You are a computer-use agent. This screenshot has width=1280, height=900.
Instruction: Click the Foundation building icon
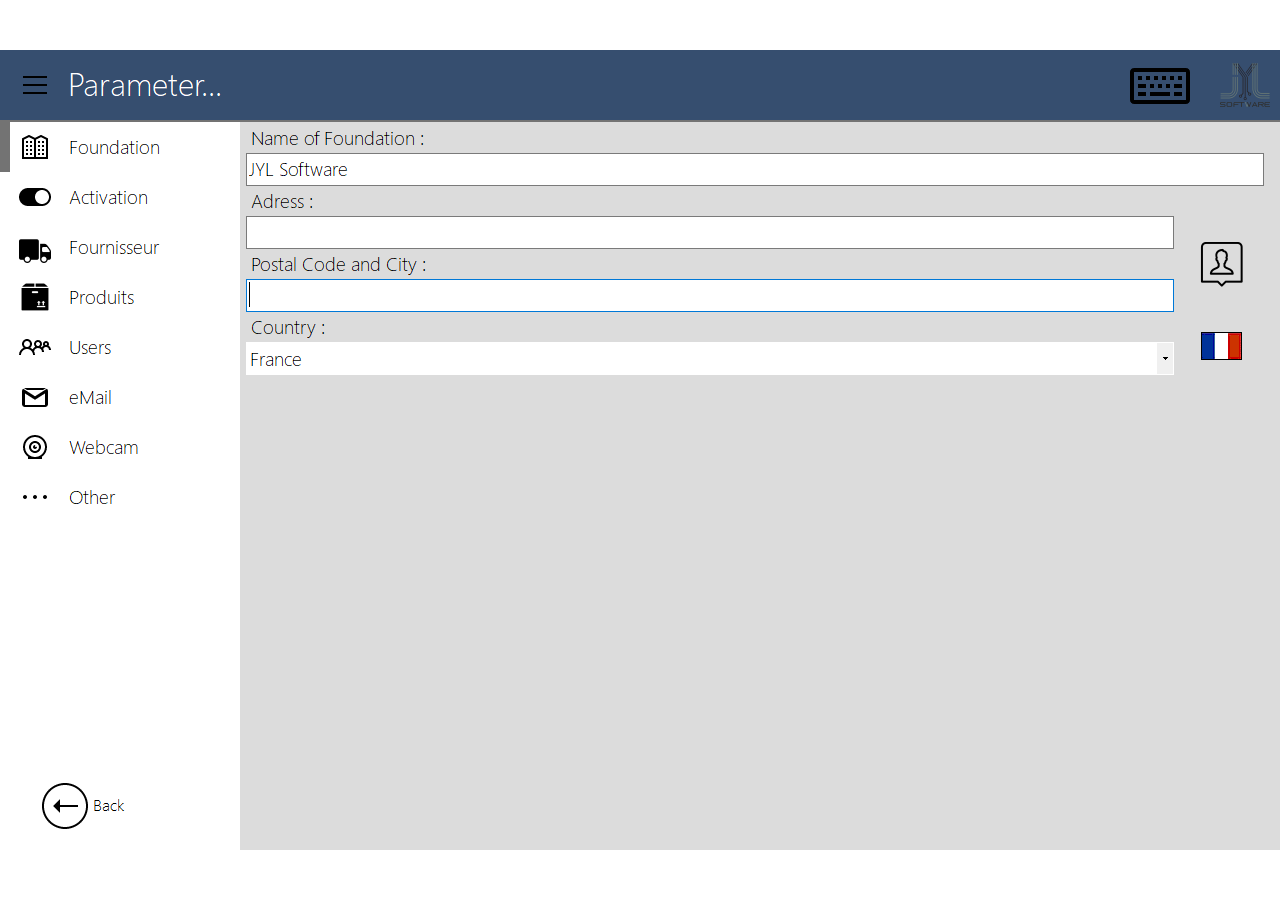click(x=35, y=148)
